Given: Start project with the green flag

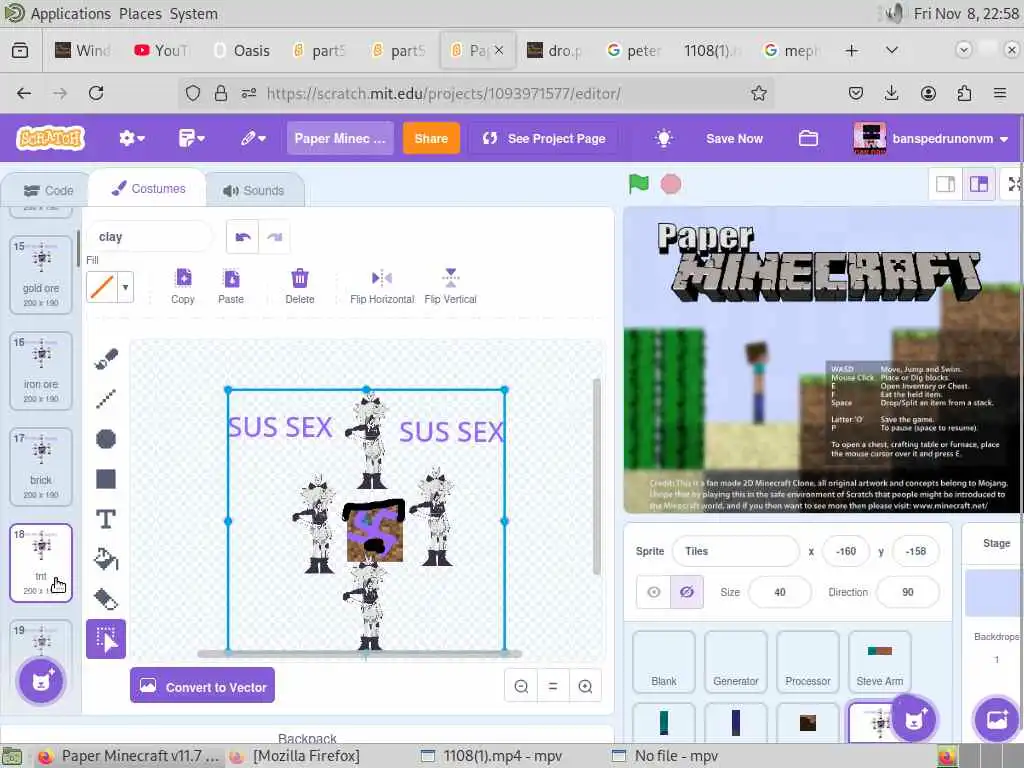Looking at the screenshot, I should (639, 184).
